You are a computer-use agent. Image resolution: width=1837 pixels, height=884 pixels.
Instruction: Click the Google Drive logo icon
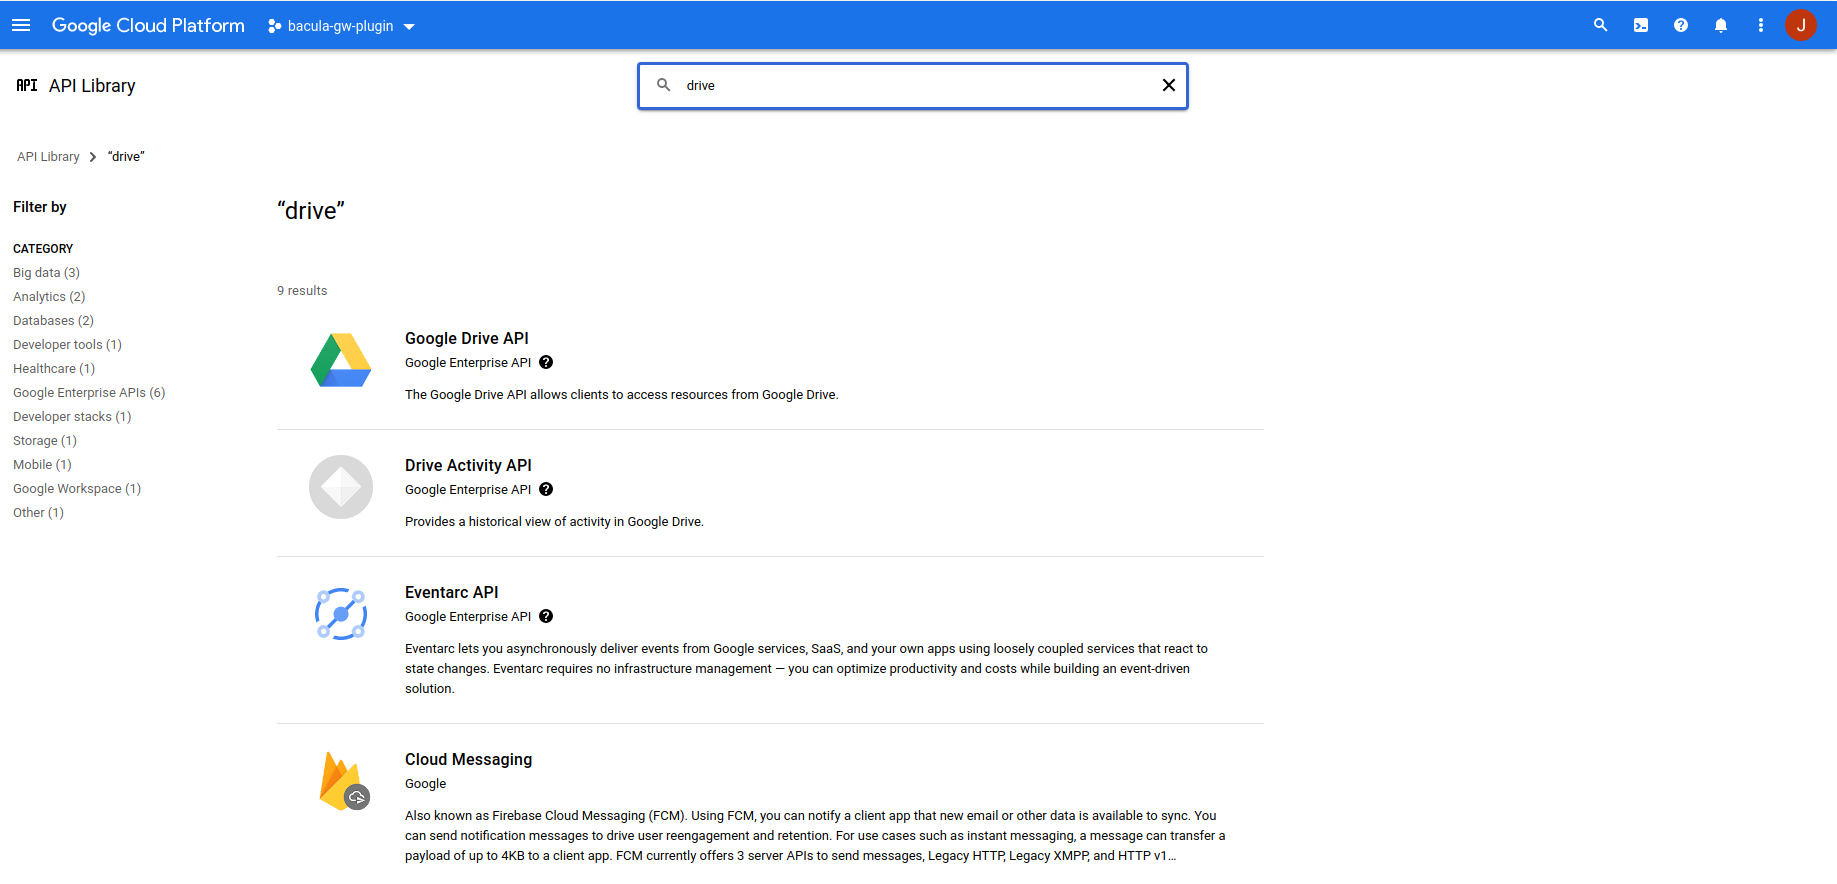341,360
